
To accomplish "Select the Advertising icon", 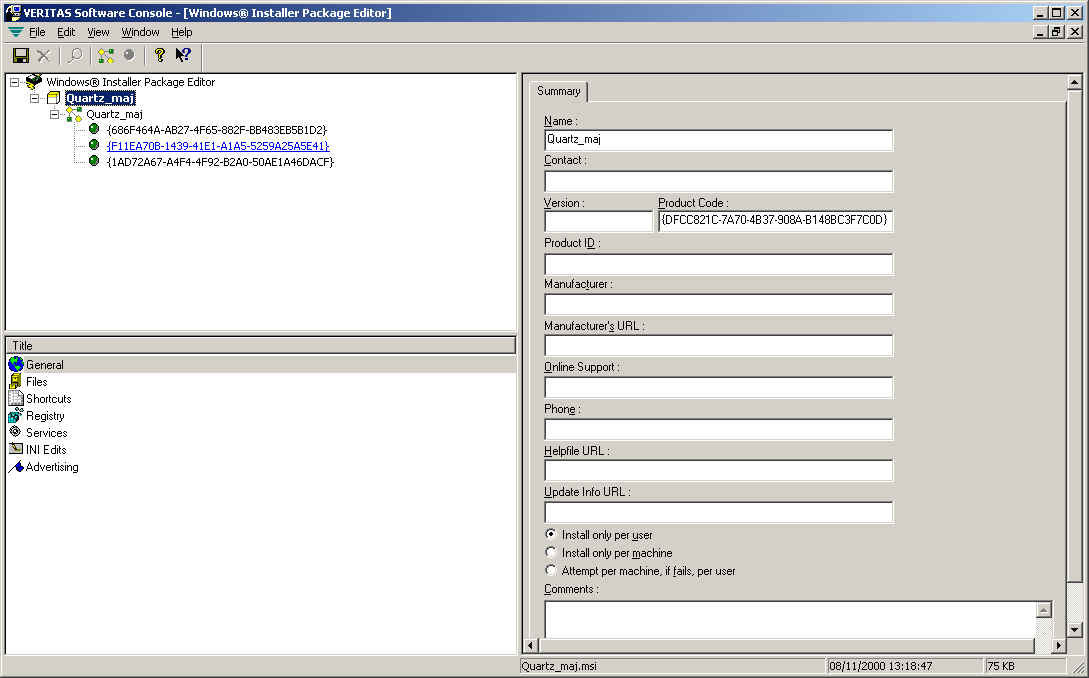I will pos(16,467).
